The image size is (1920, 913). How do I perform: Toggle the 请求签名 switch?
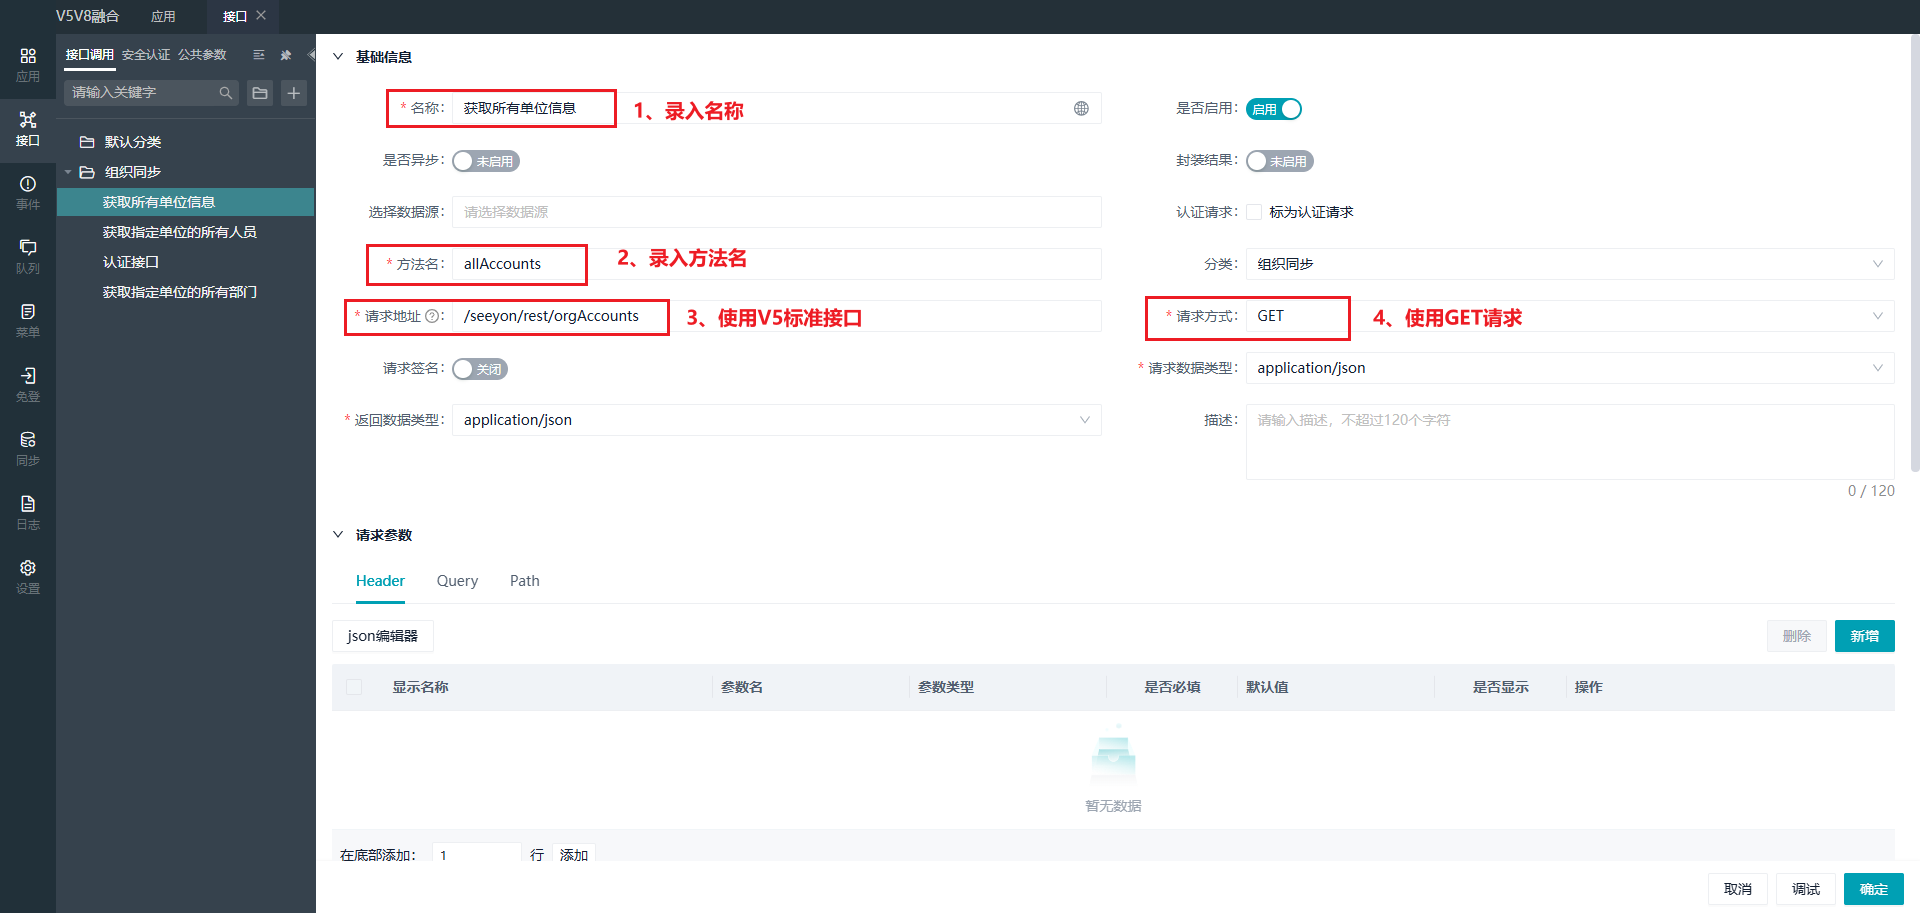(x=480, y=369)
